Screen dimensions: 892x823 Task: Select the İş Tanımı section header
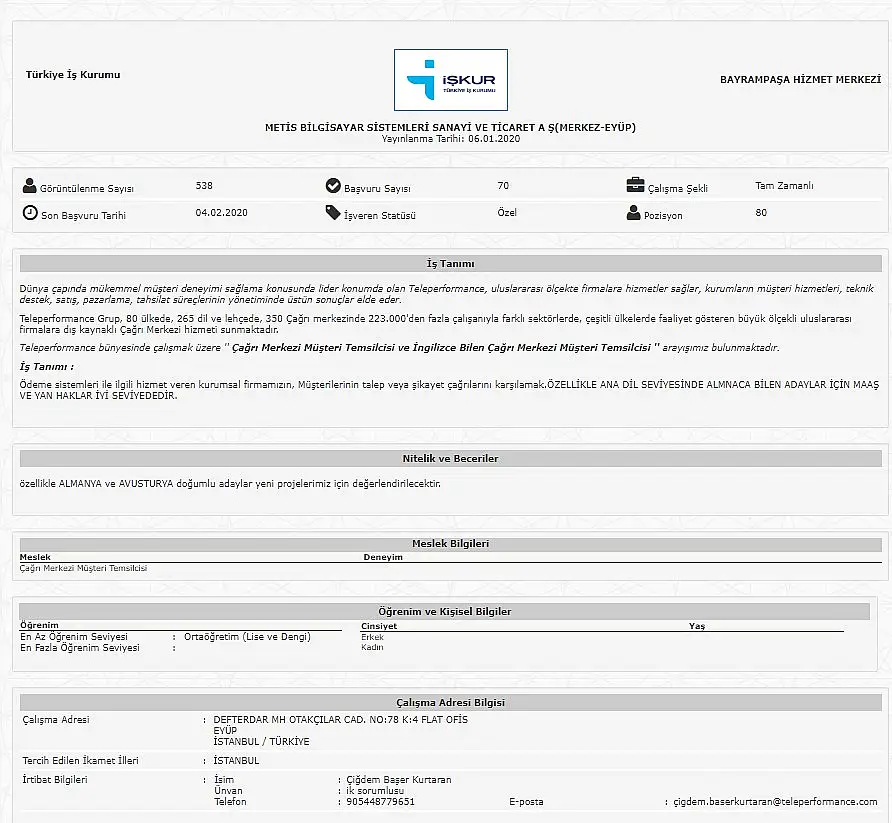[x=451, y=263]
